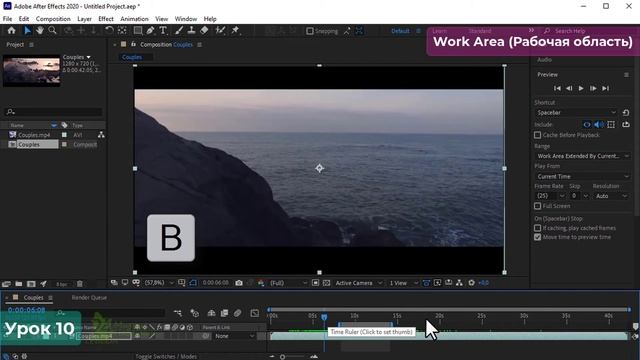Open the 1 View layout dropdown
640x360 pixels.
click(403, 283)
